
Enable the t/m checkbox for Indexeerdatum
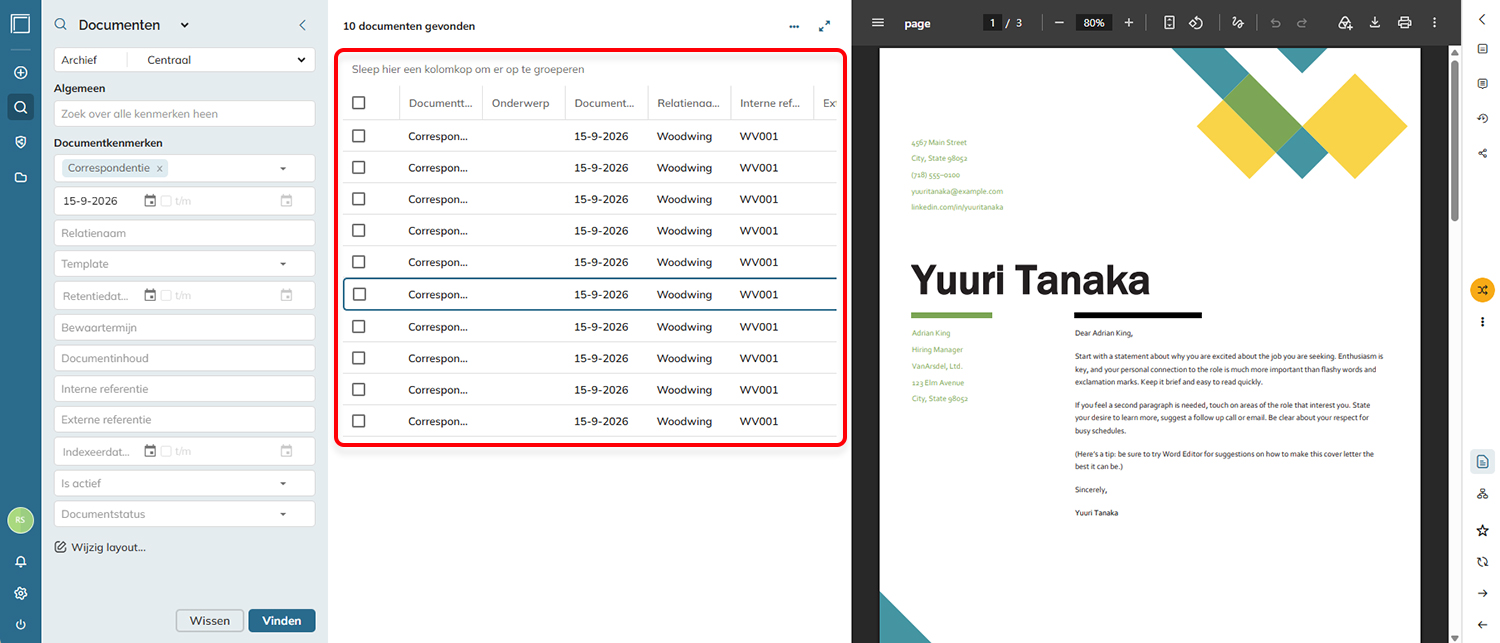(166, 452)
